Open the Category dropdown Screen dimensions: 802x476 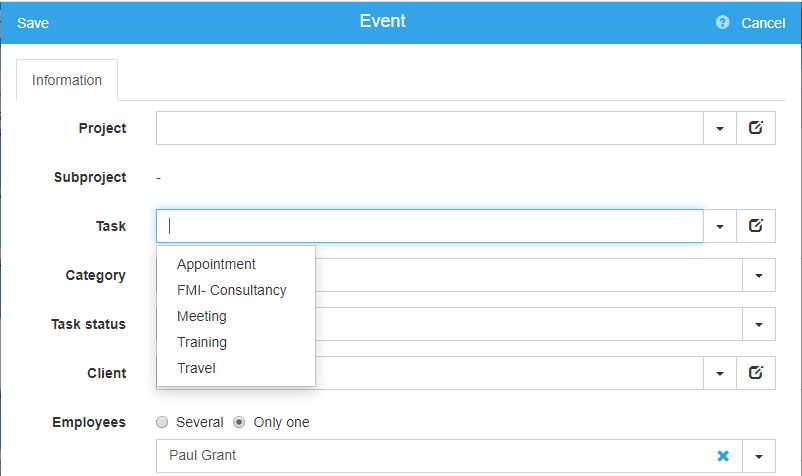[758, 276]
